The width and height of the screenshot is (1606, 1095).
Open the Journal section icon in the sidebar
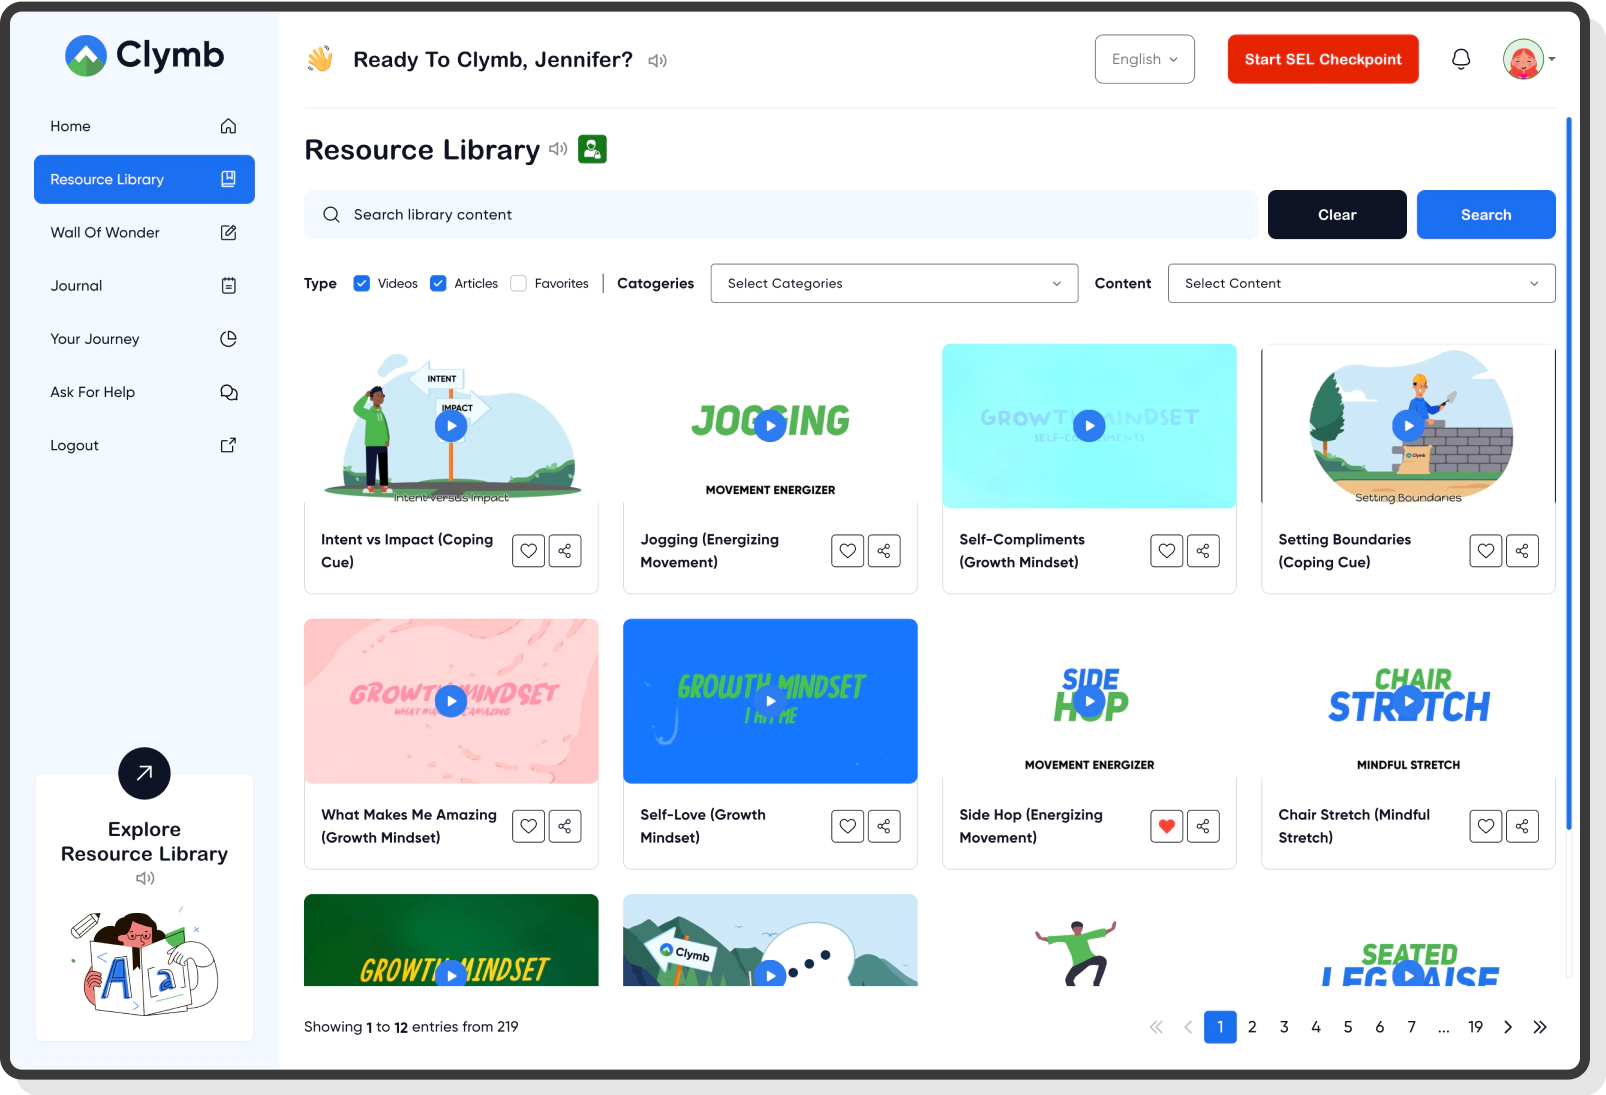click(x=228, y=285)
